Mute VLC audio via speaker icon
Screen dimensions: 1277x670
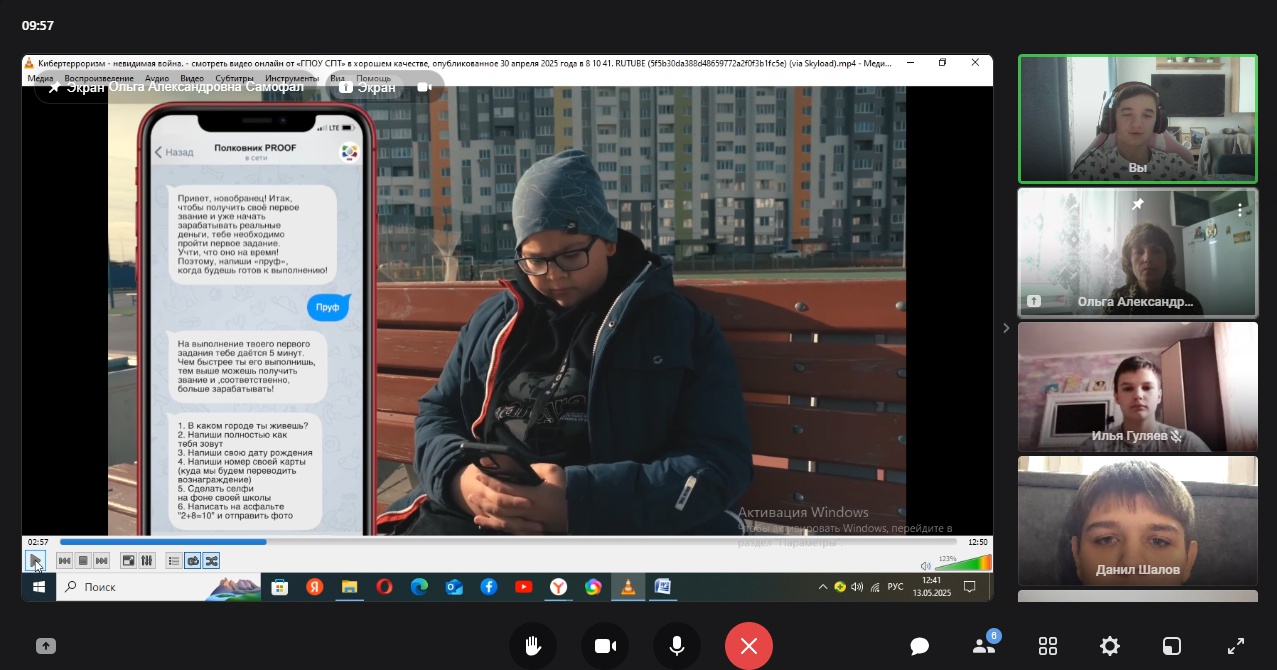[x=926, y=565]
